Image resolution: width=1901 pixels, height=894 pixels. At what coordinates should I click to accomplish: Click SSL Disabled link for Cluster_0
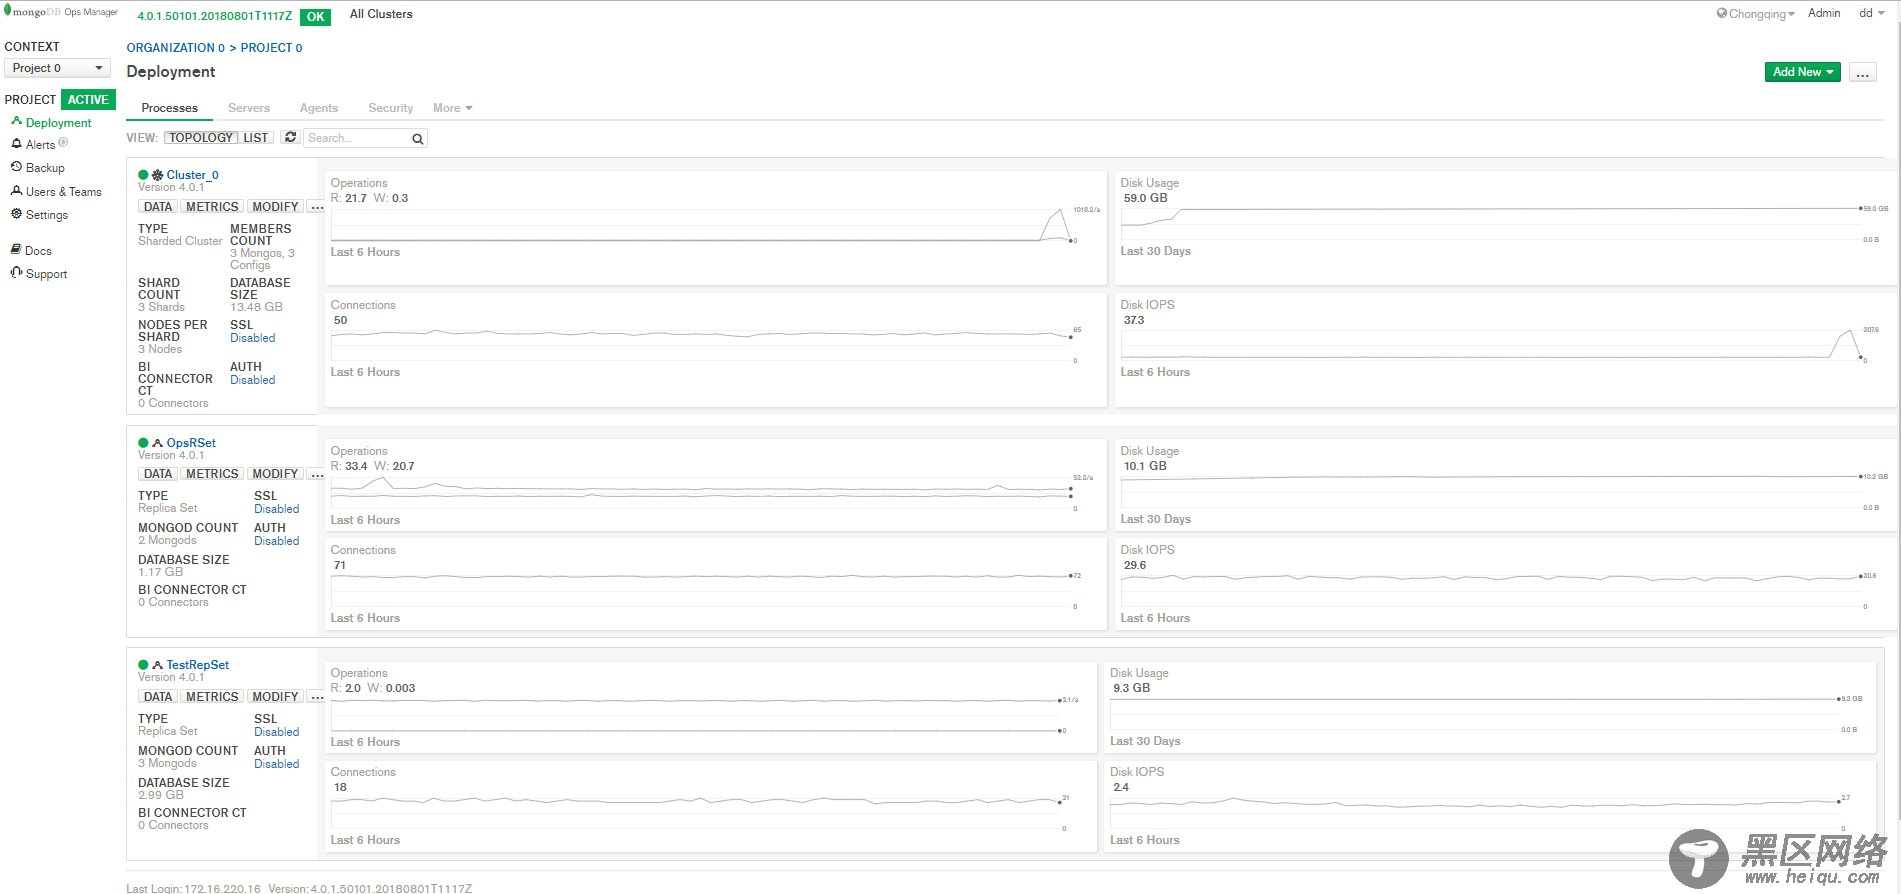[252, 338]
